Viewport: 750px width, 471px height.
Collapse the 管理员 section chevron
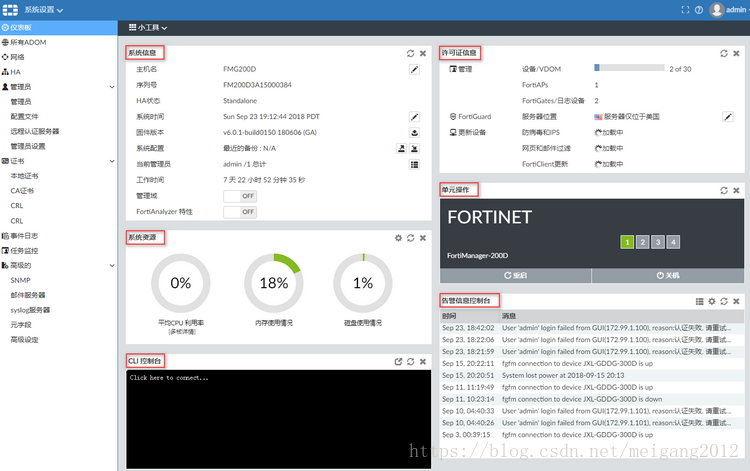click(x=112, y=87)
